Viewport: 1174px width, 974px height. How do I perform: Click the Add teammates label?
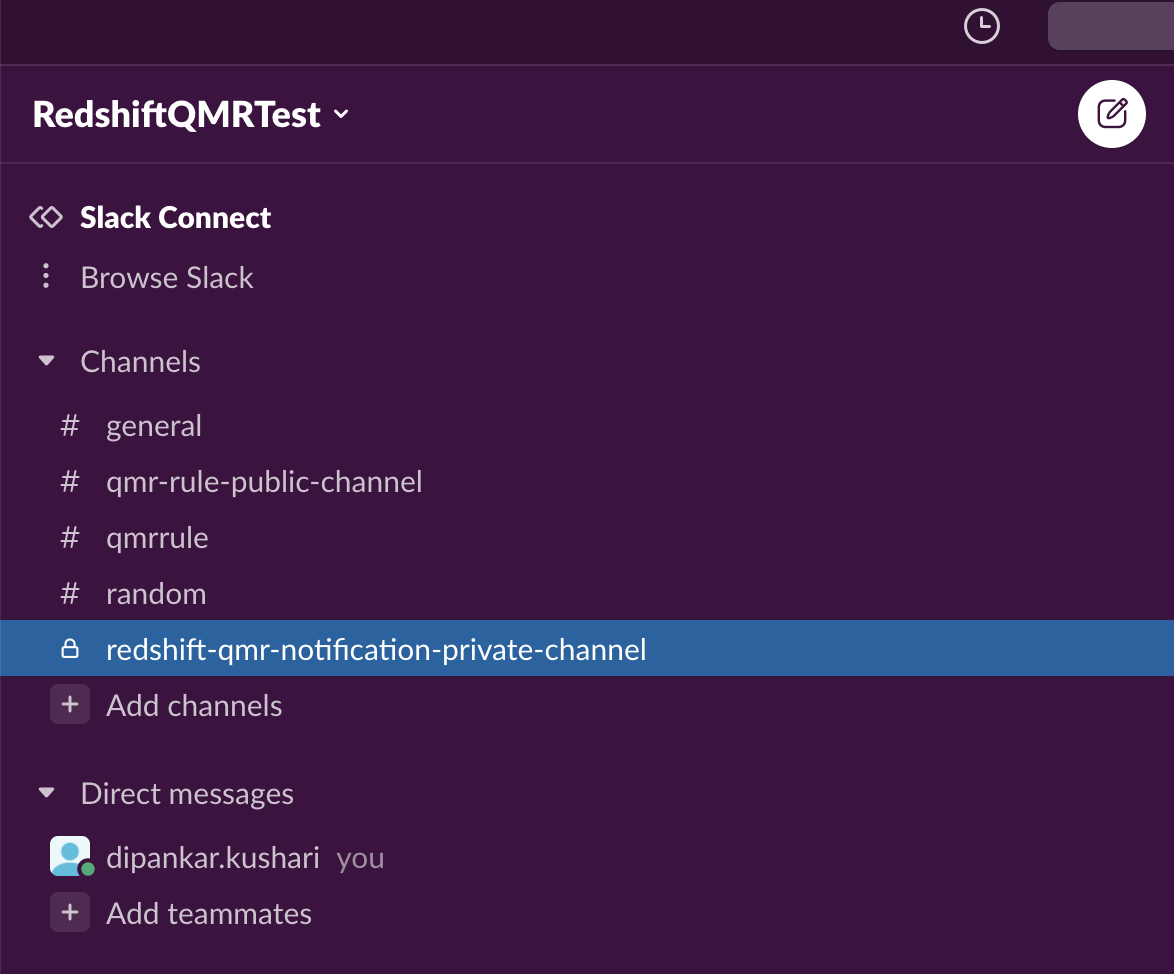click(209, 914)
